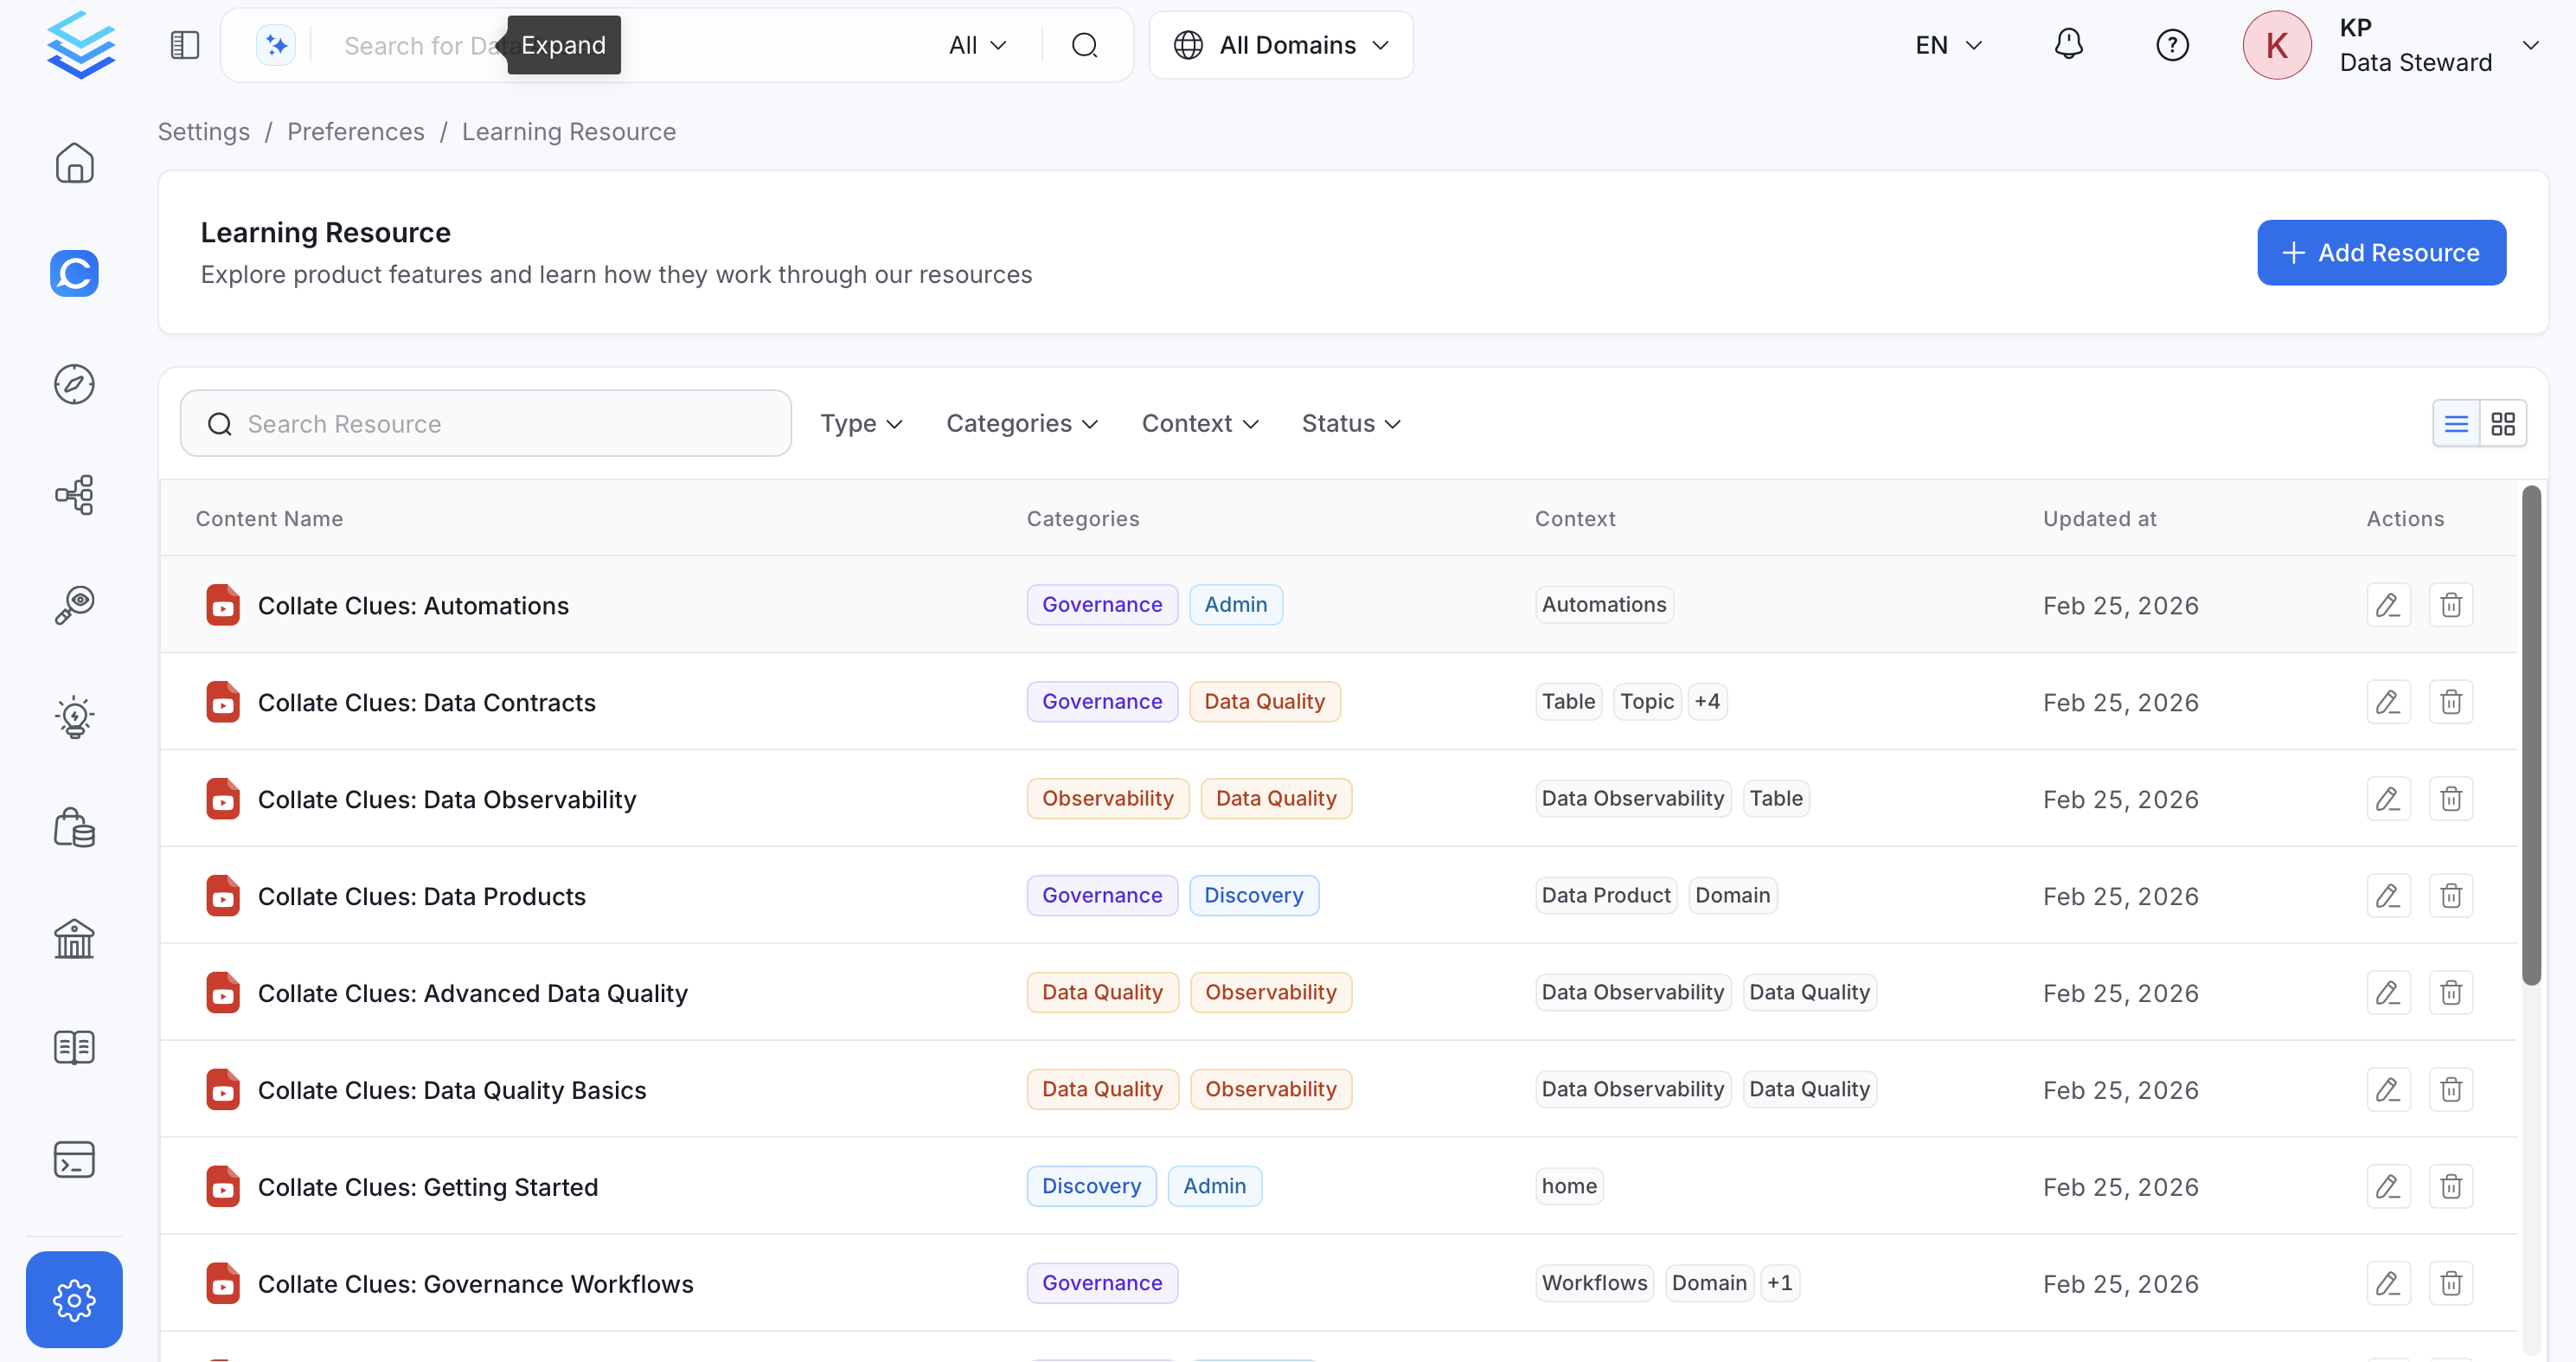Open the help question mark icon
Viewport: 2576px width, 1362px height.
click(2172, 45)
